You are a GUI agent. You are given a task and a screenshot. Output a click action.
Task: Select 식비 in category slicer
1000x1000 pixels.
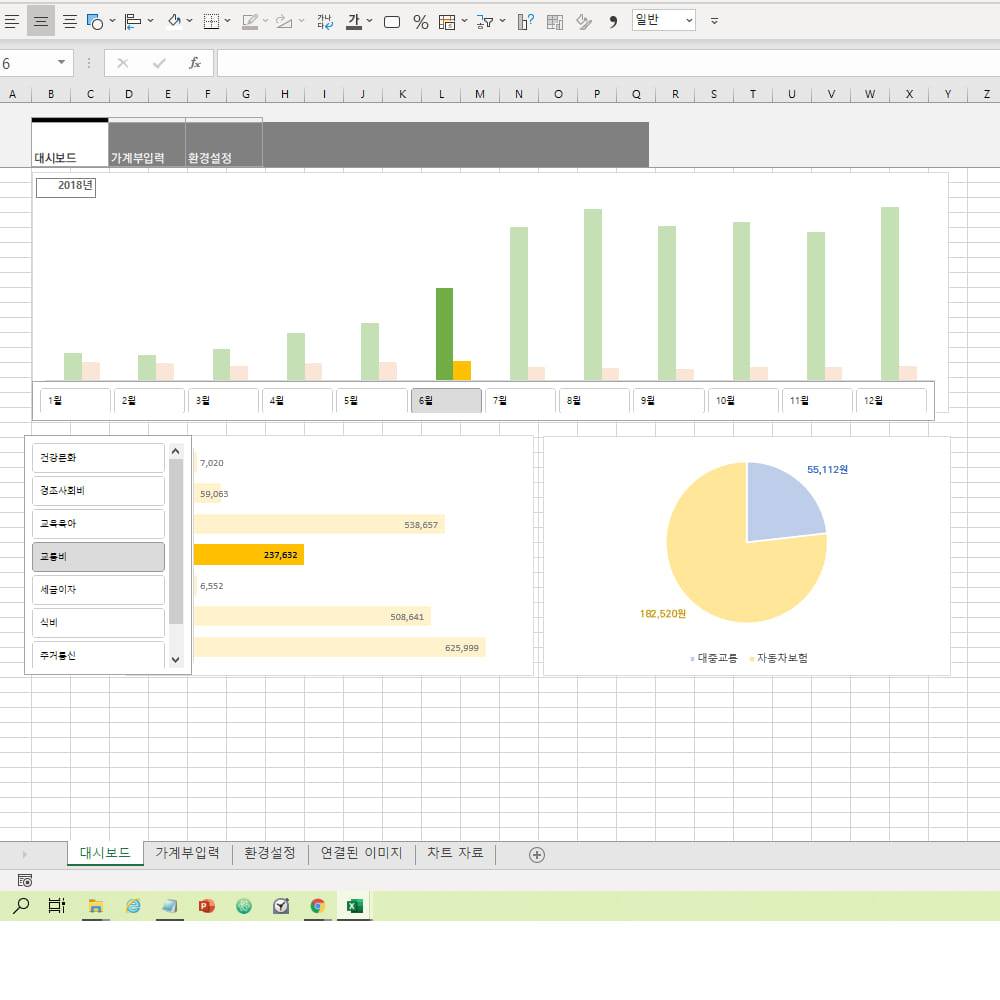(x=98, y=623)
